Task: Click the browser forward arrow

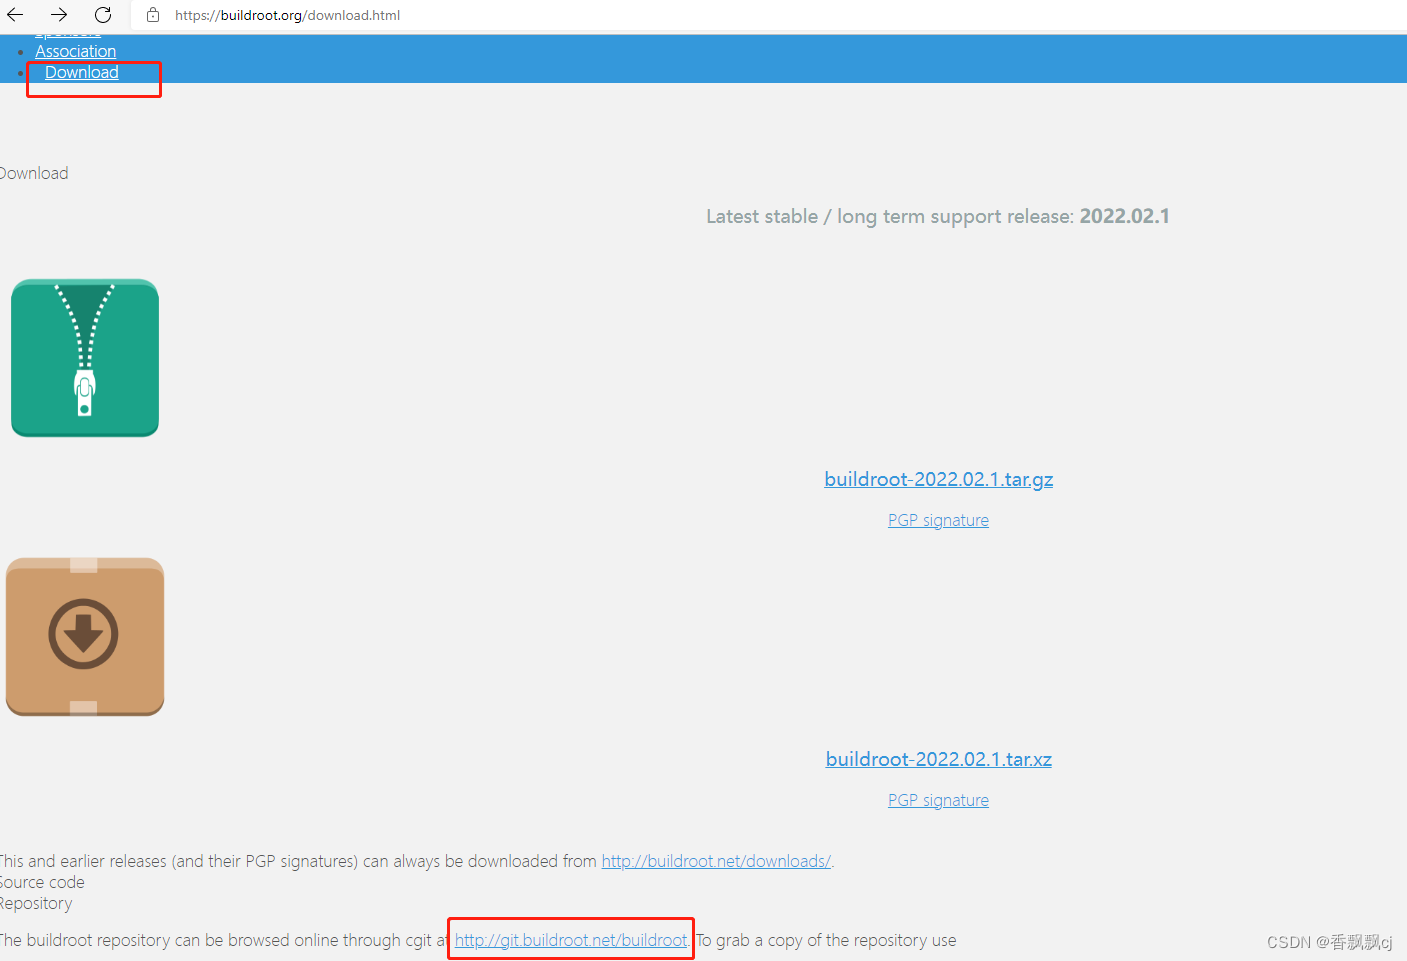Action: [58, 15]
